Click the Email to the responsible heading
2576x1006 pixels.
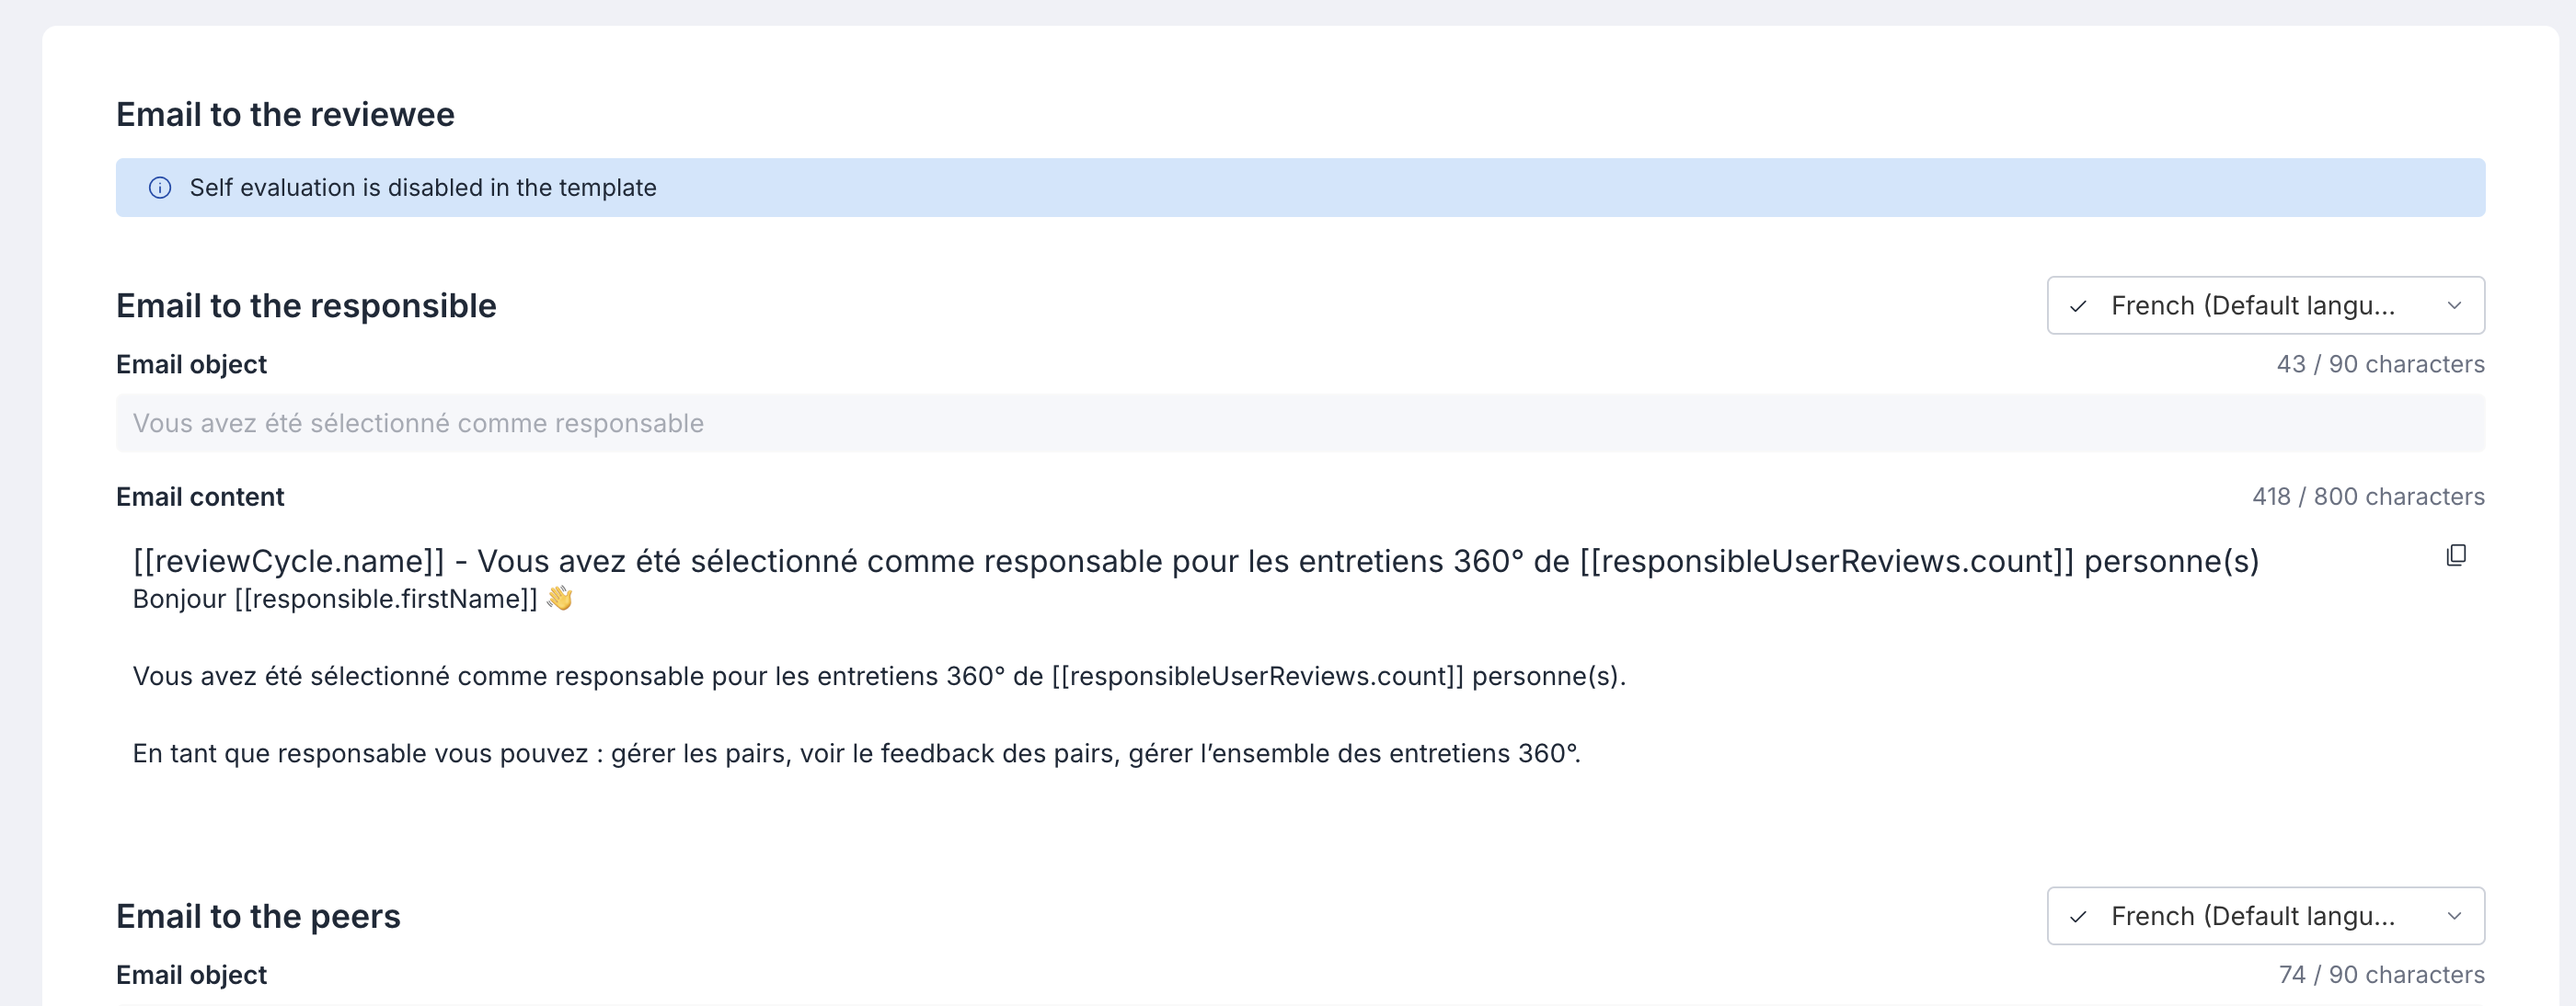[x=306, y=306]
